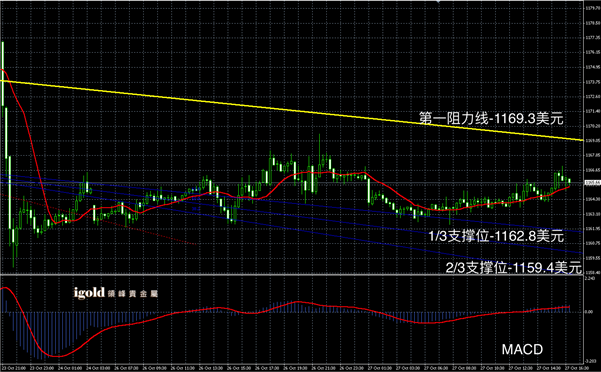Click the 1173.75 price axis label
The height and width of the screenshot is (372, 601).
pos(593,82)
